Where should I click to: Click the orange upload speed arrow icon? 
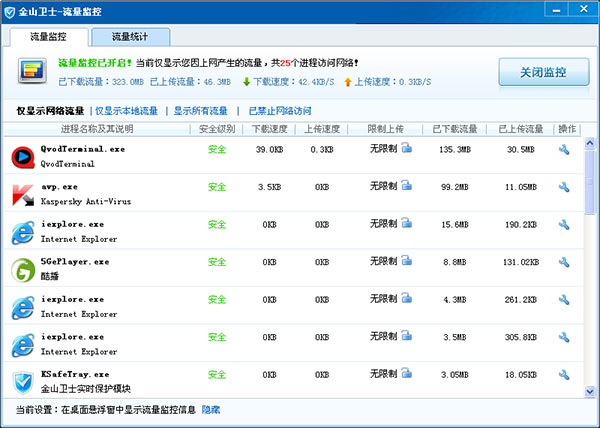(x=347, y=81)
